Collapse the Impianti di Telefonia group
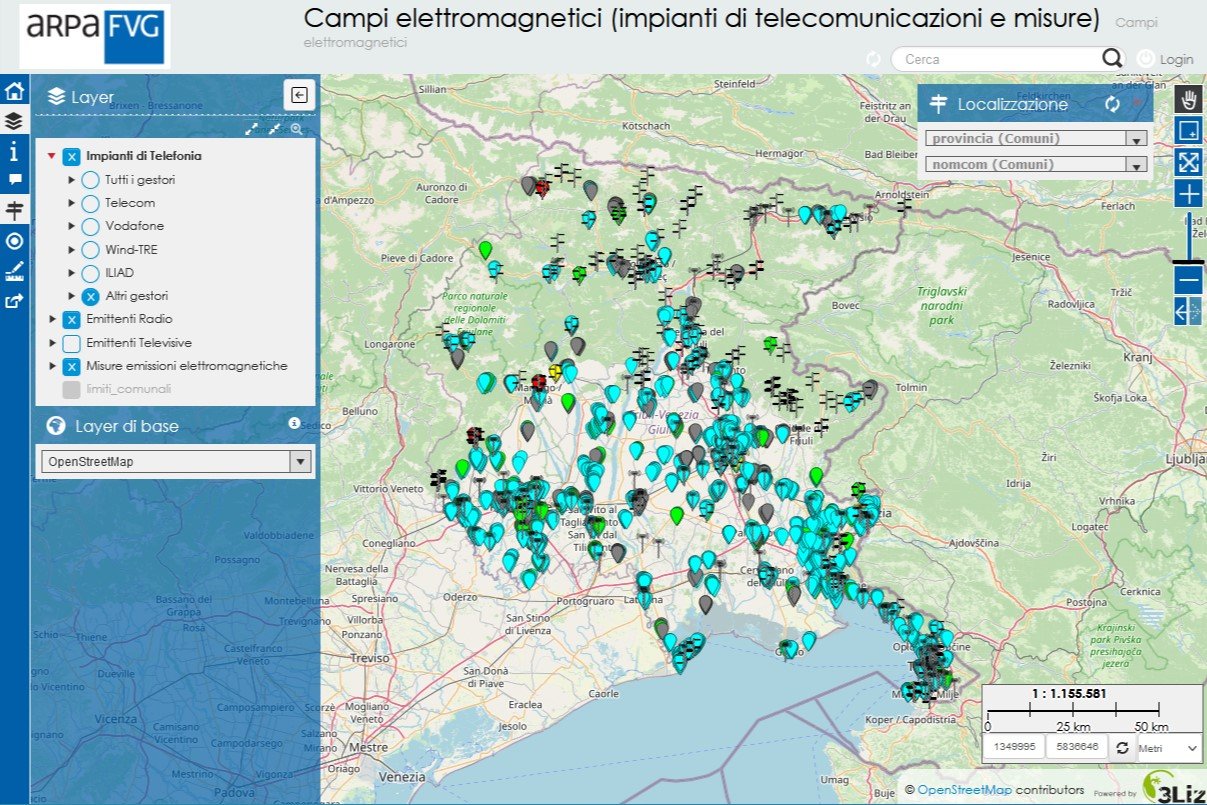 click(x=52, y=156)
